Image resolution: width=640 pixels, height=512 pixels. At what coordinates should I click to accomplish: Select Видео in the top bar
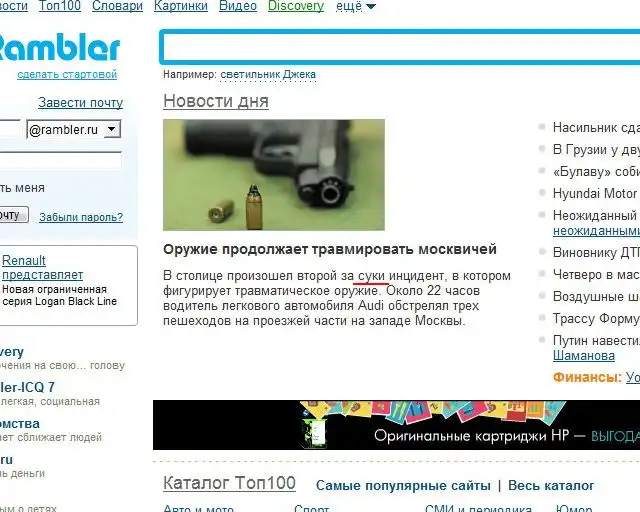(238, 6)
